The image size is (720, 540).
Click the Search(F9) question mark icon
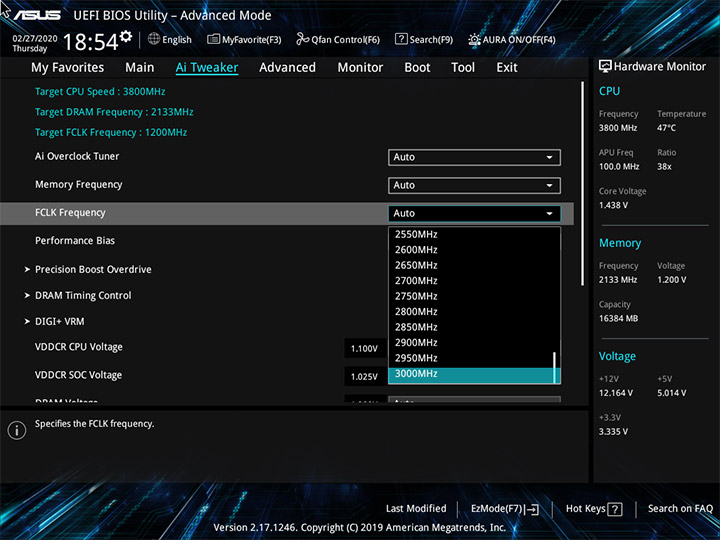401,39
